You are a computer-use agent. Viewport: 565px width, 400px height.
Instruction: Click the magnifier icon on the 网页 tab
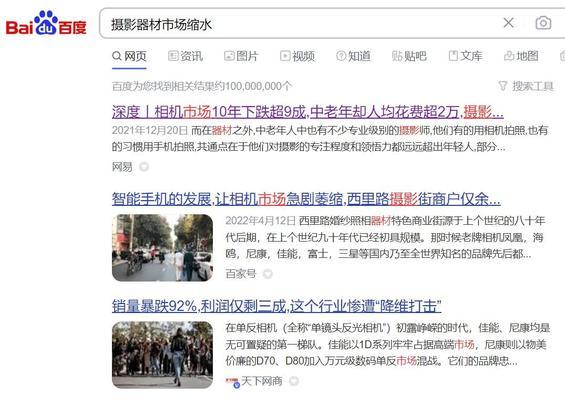(x=117, y=56)
